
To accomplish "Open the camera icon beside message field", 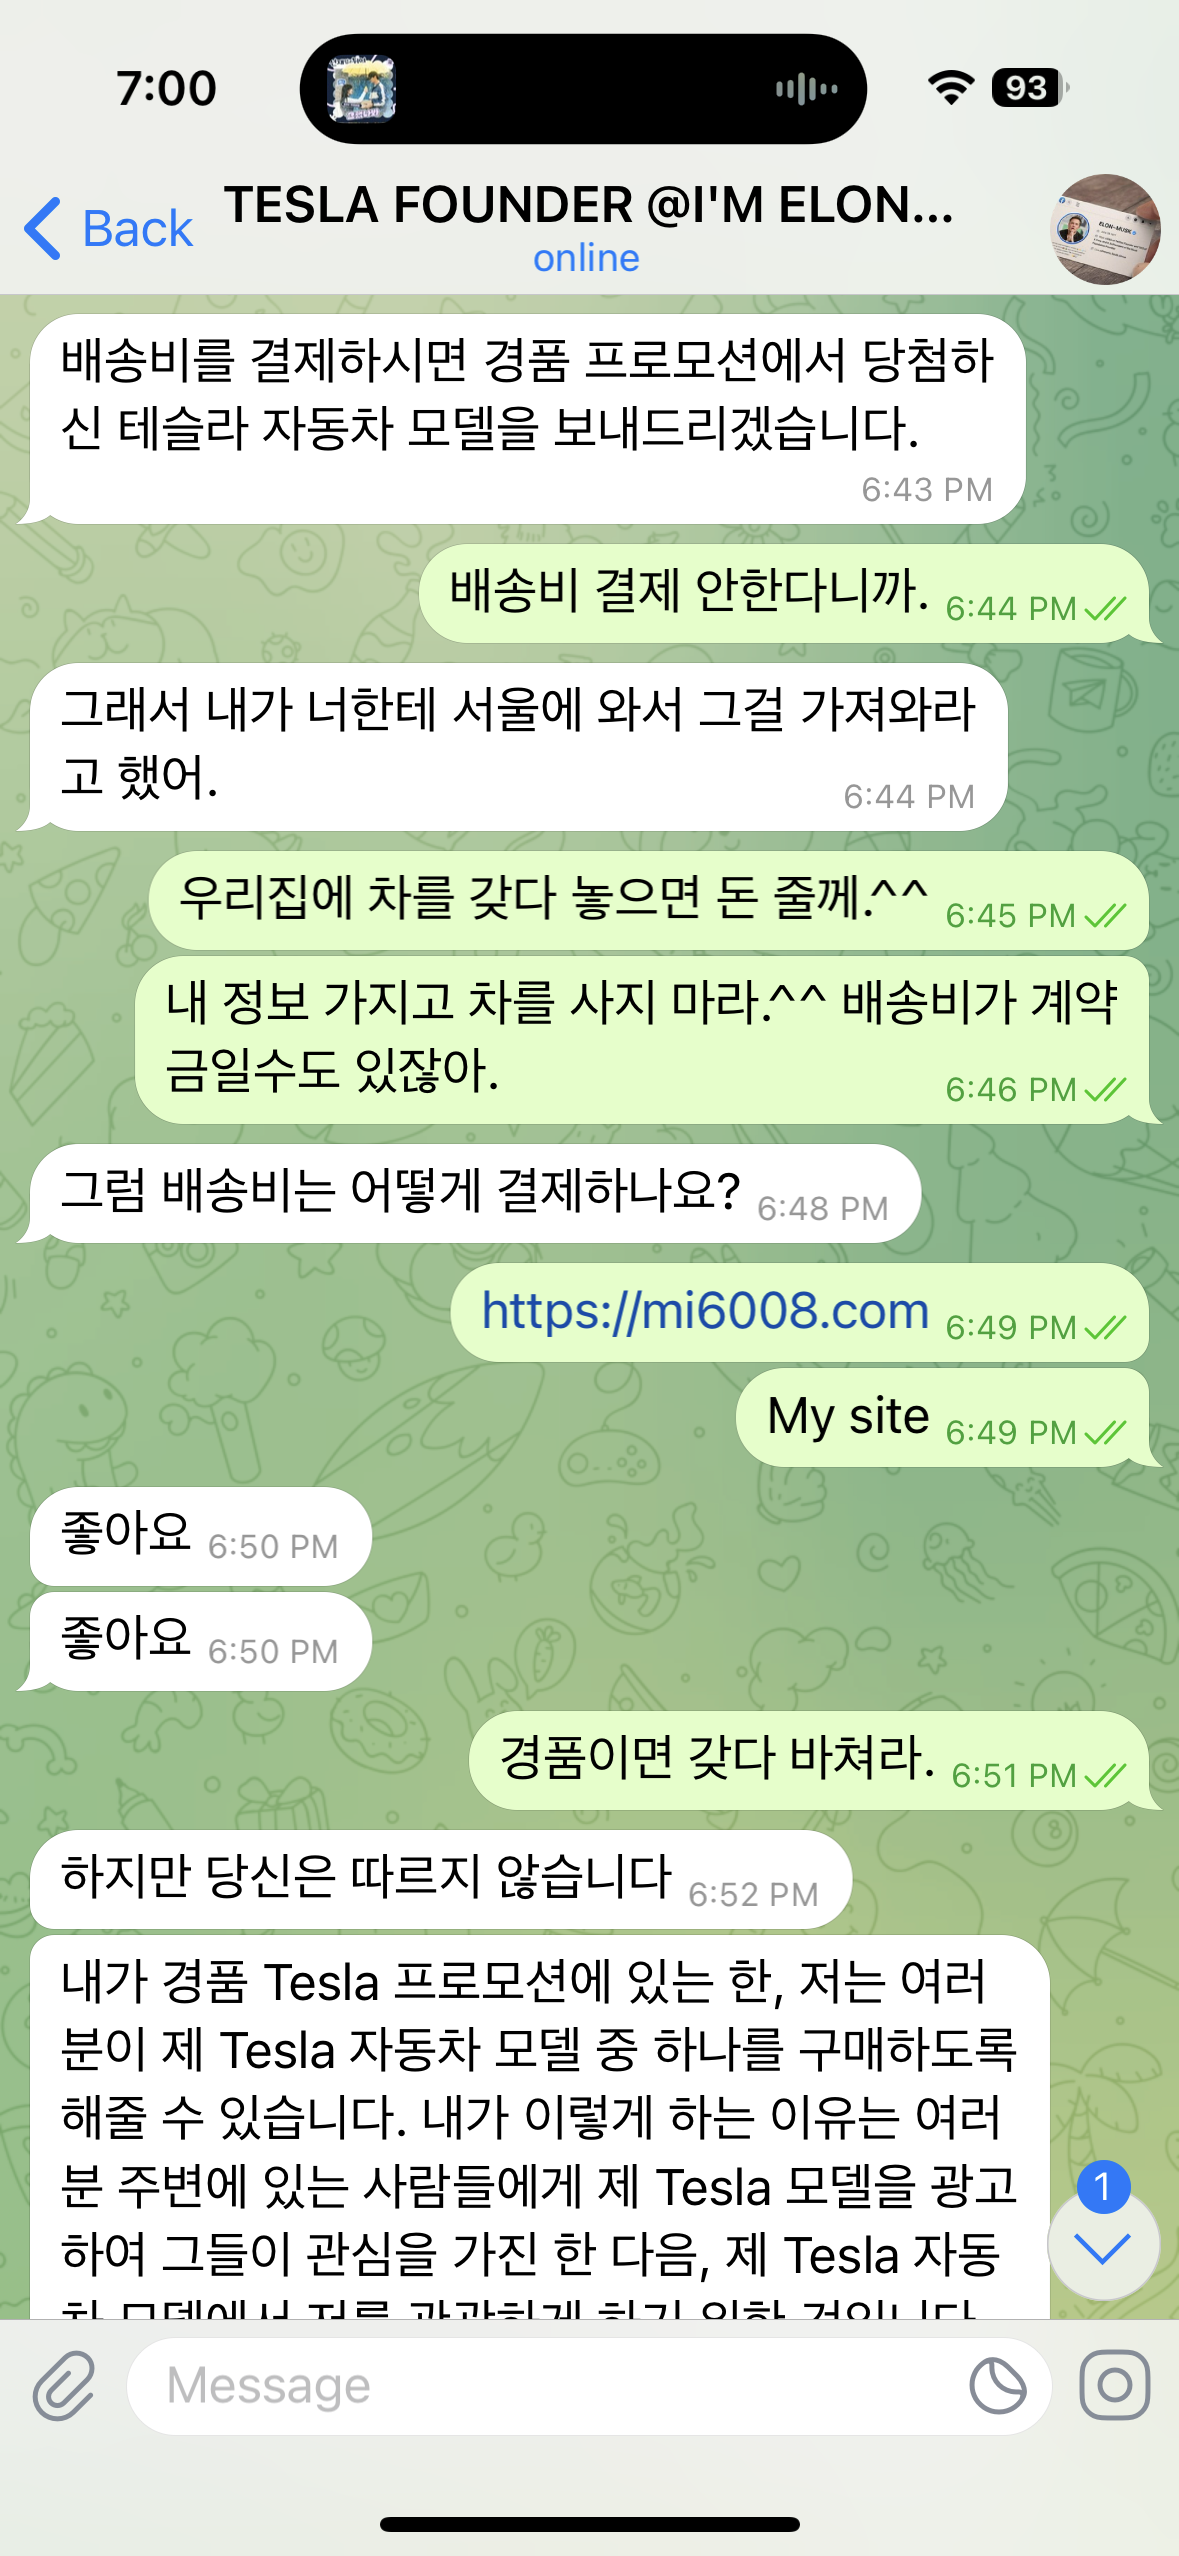I will [x=1115, y=2385].
